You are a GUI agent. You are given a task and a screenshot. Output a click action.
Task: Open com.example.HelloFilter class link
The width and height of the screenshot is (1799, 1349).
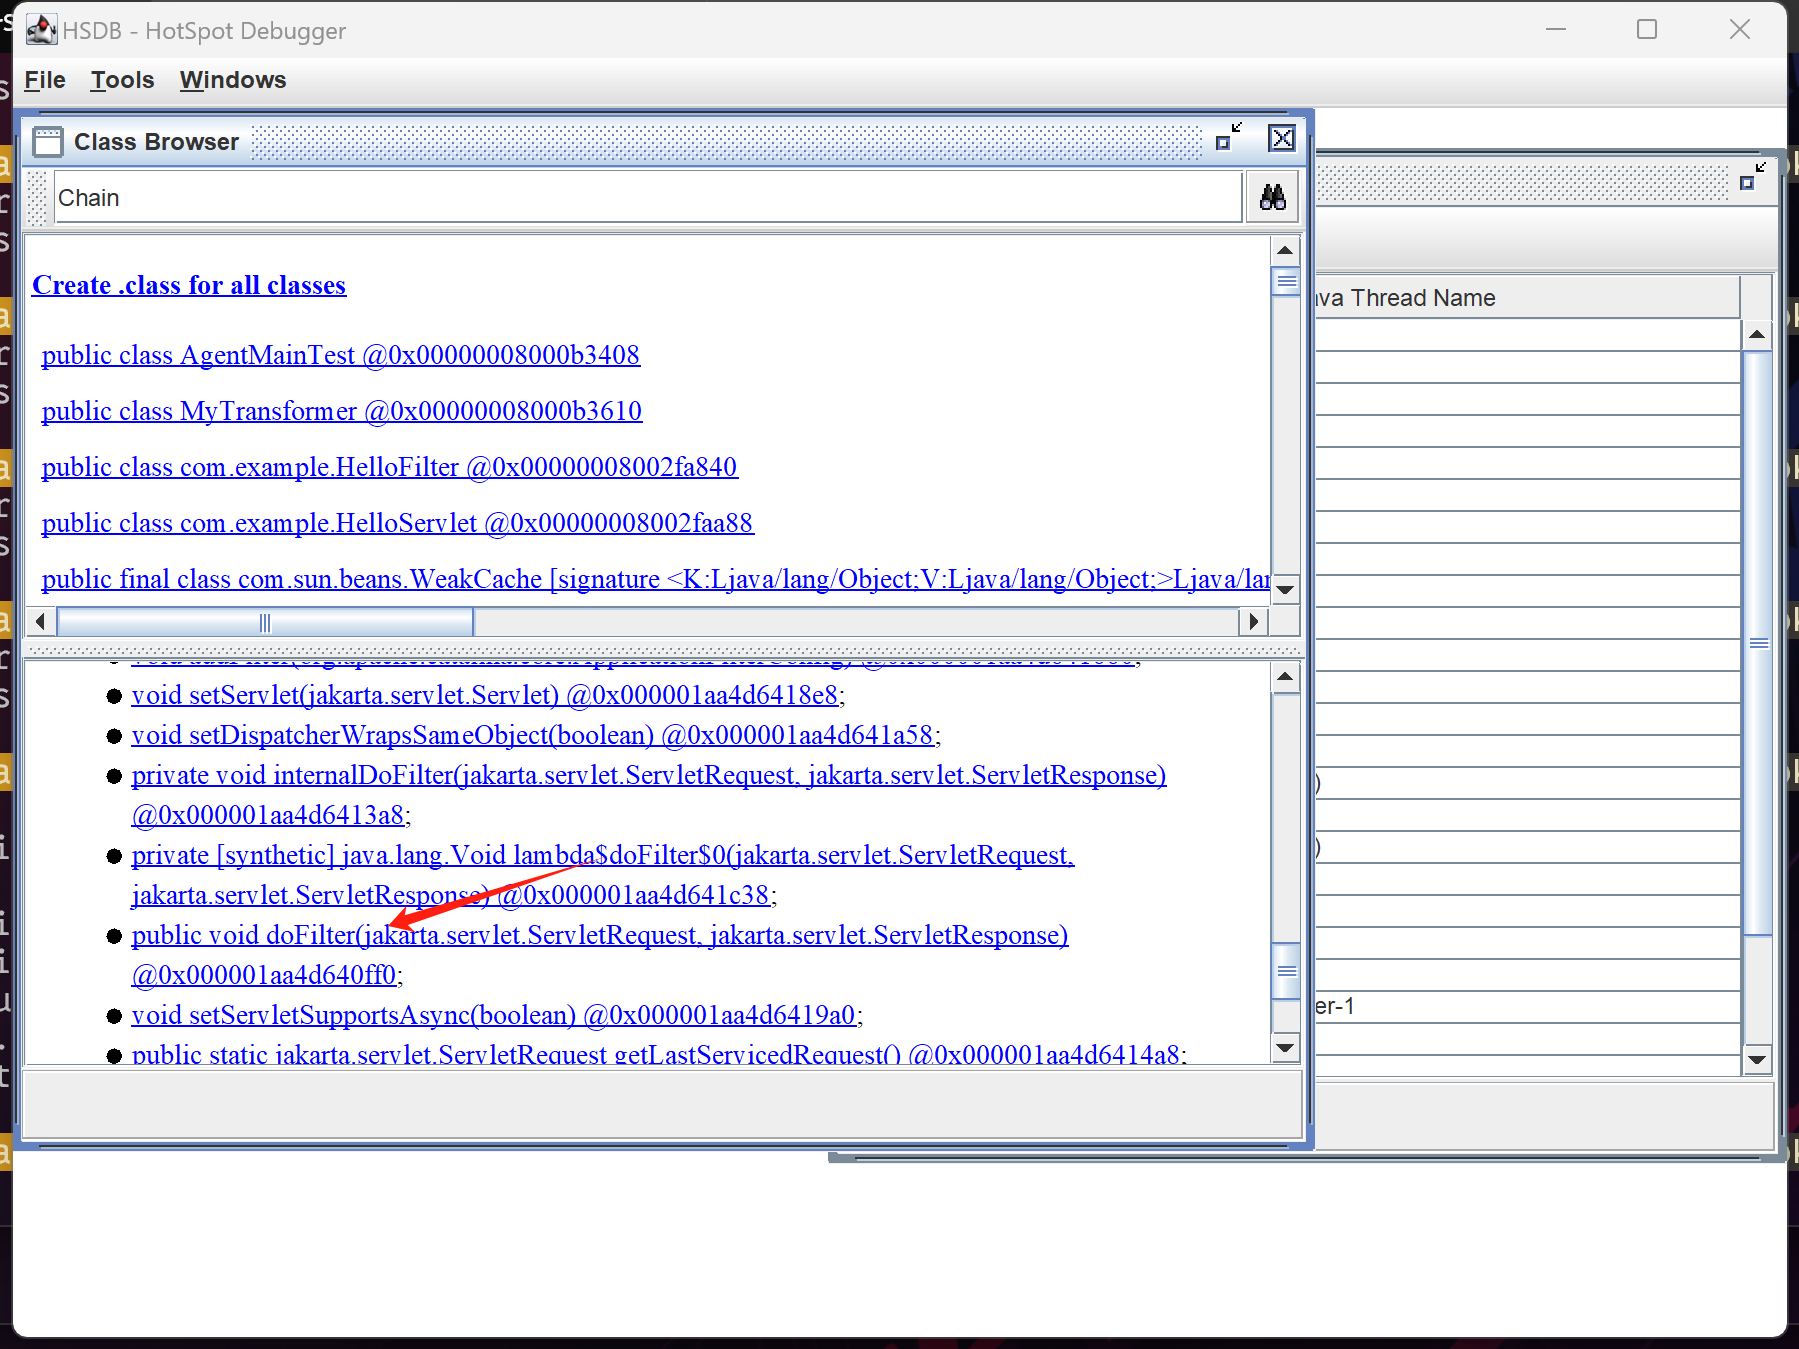pos(389,467)
